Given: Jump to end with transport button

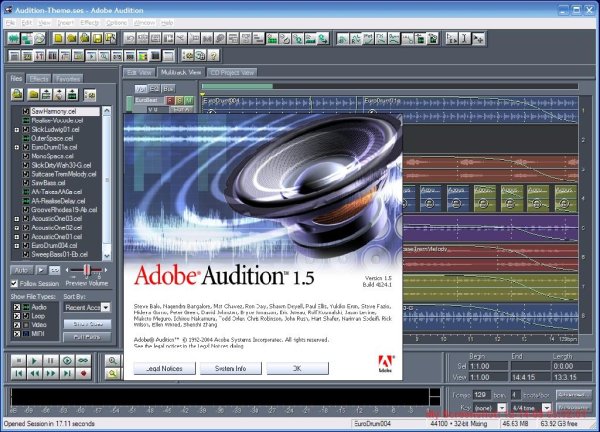Looking at the screenshot, I should pyautogui.click(x=67, y=373).
